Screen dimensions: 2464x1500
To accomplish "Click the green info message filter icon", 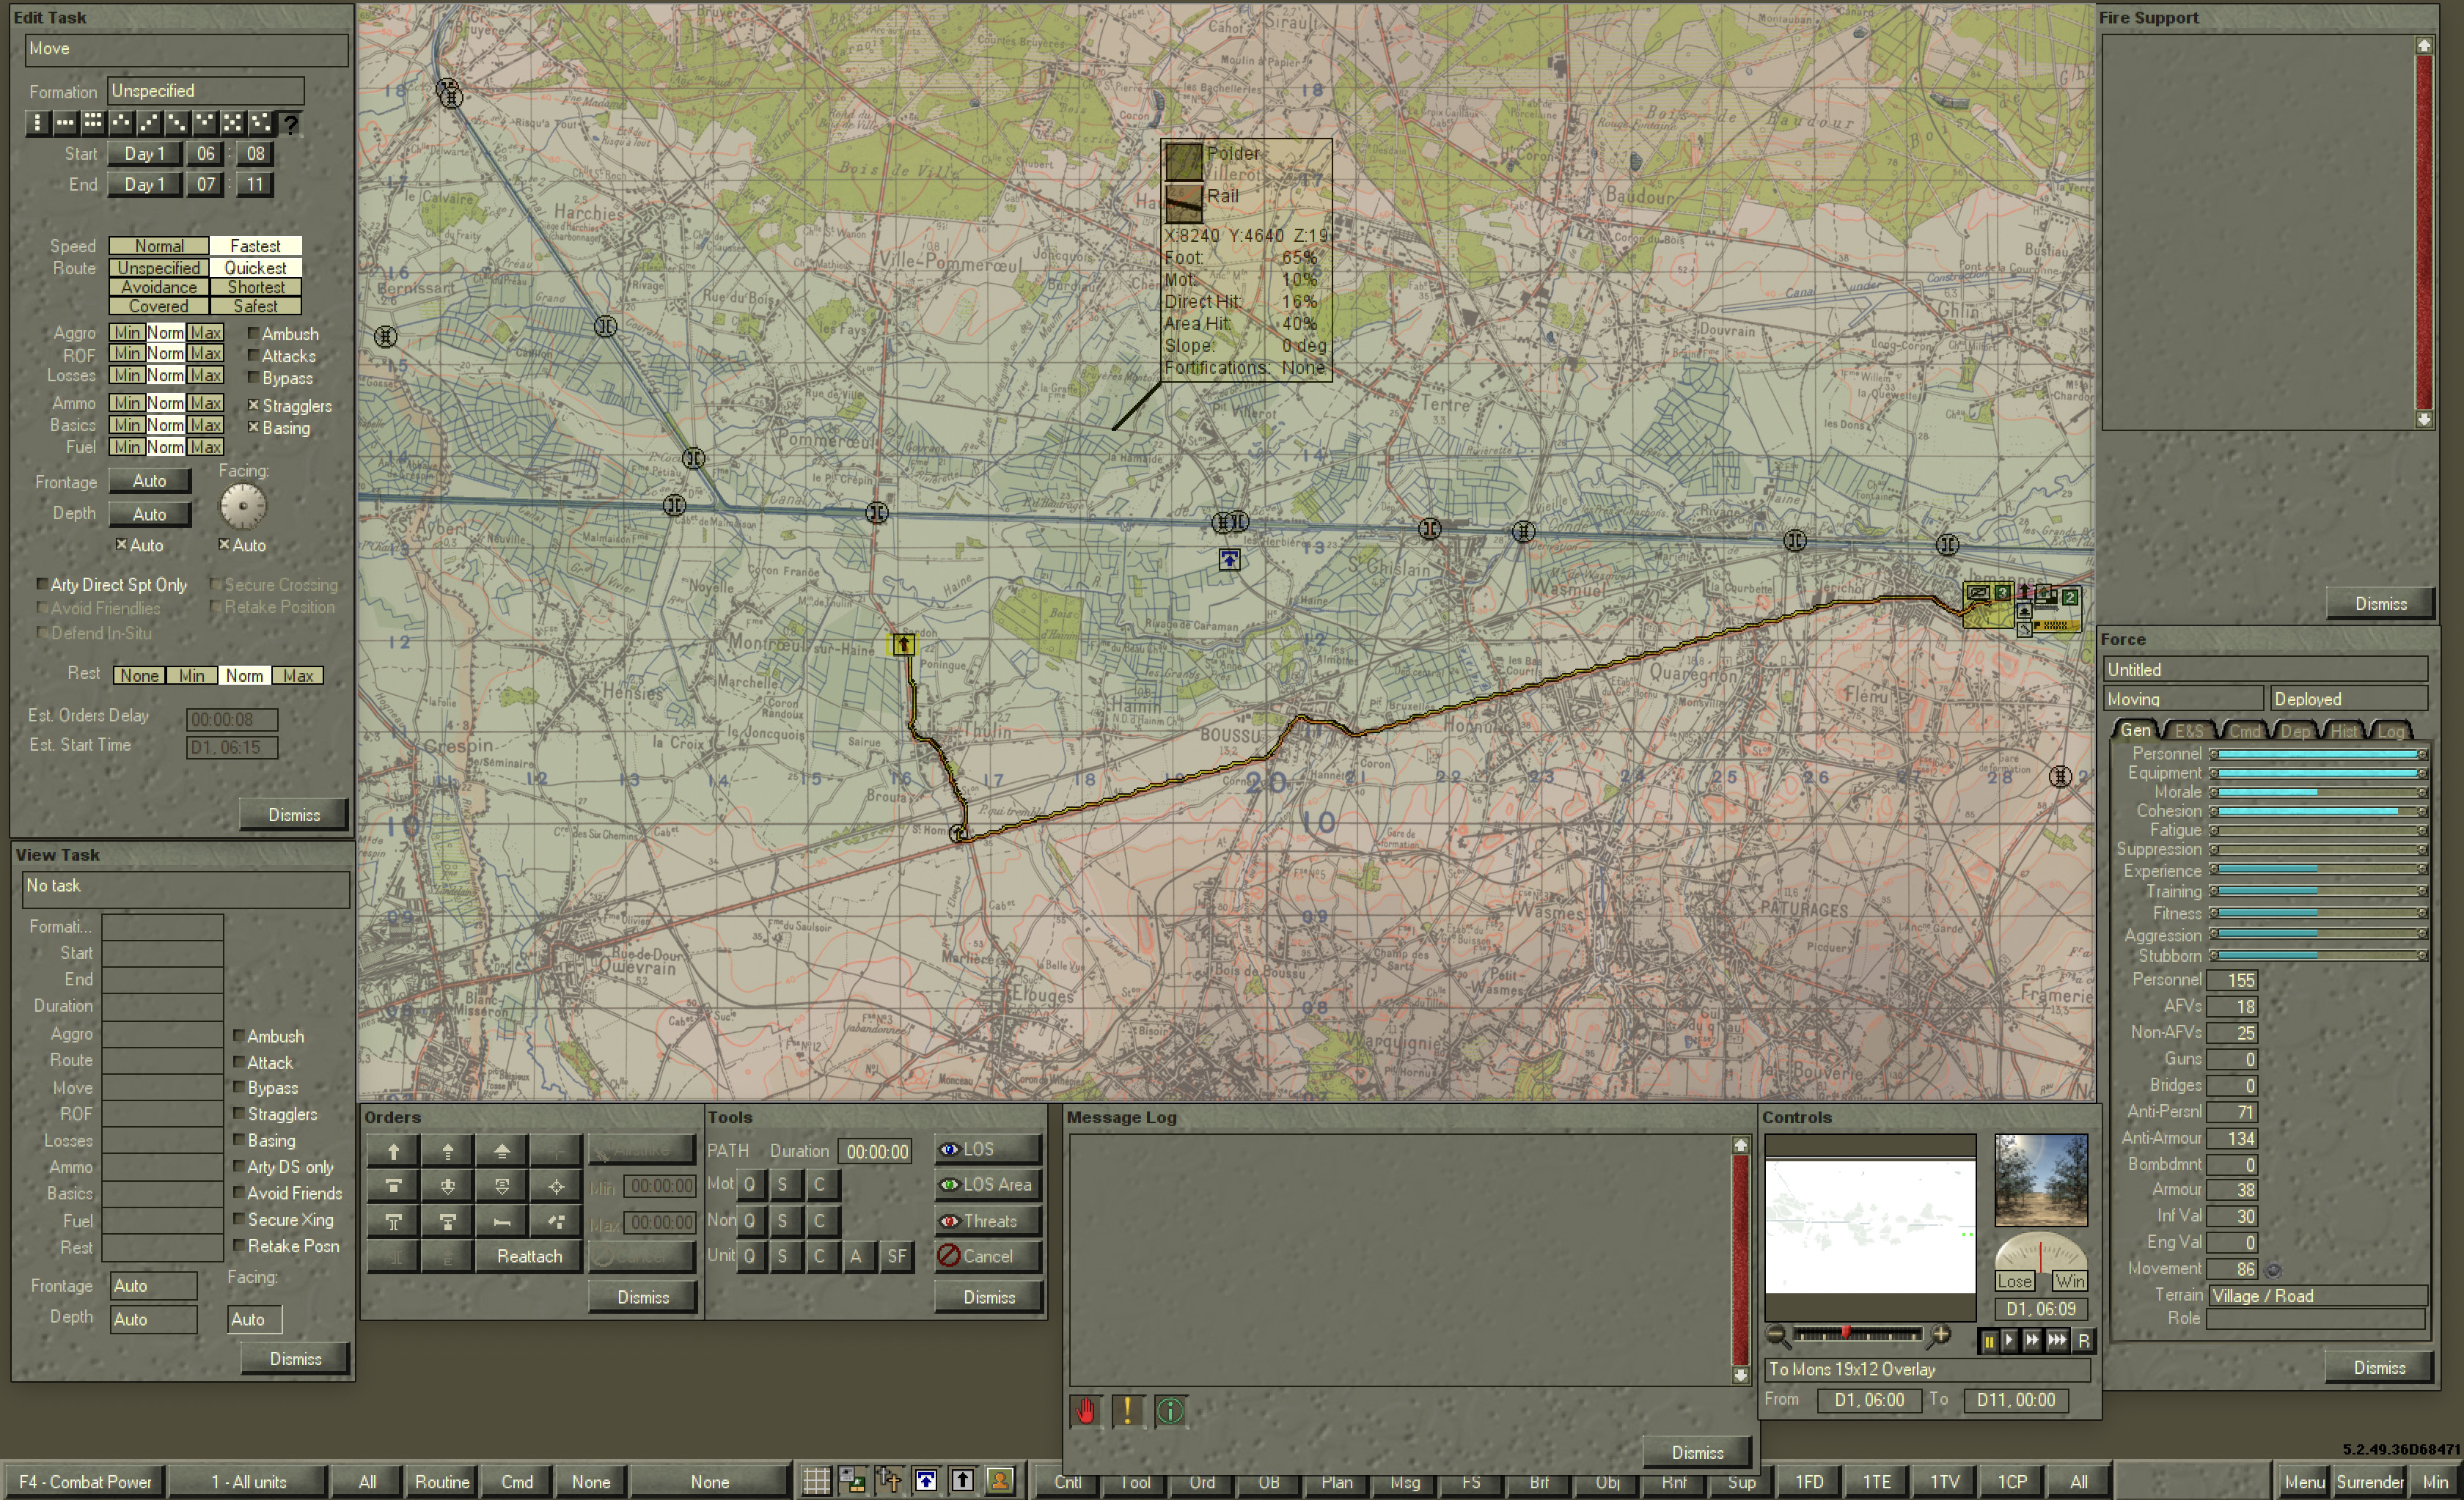I will (x=1170, y=1411).
